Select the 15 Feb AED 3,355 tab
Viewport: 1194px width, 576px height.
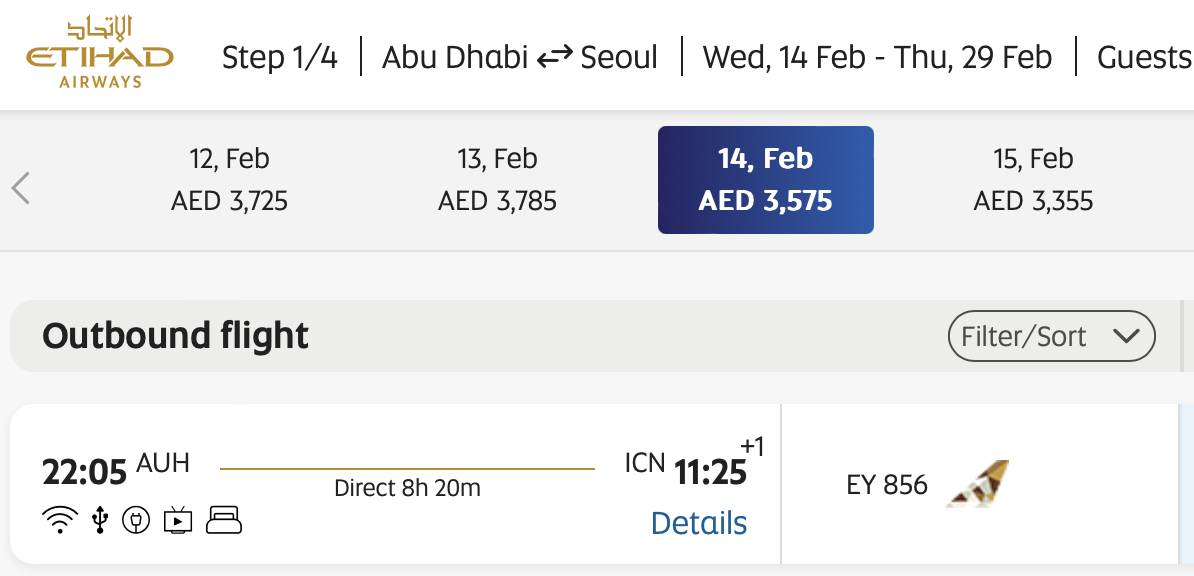click(x=1033, y=180)
